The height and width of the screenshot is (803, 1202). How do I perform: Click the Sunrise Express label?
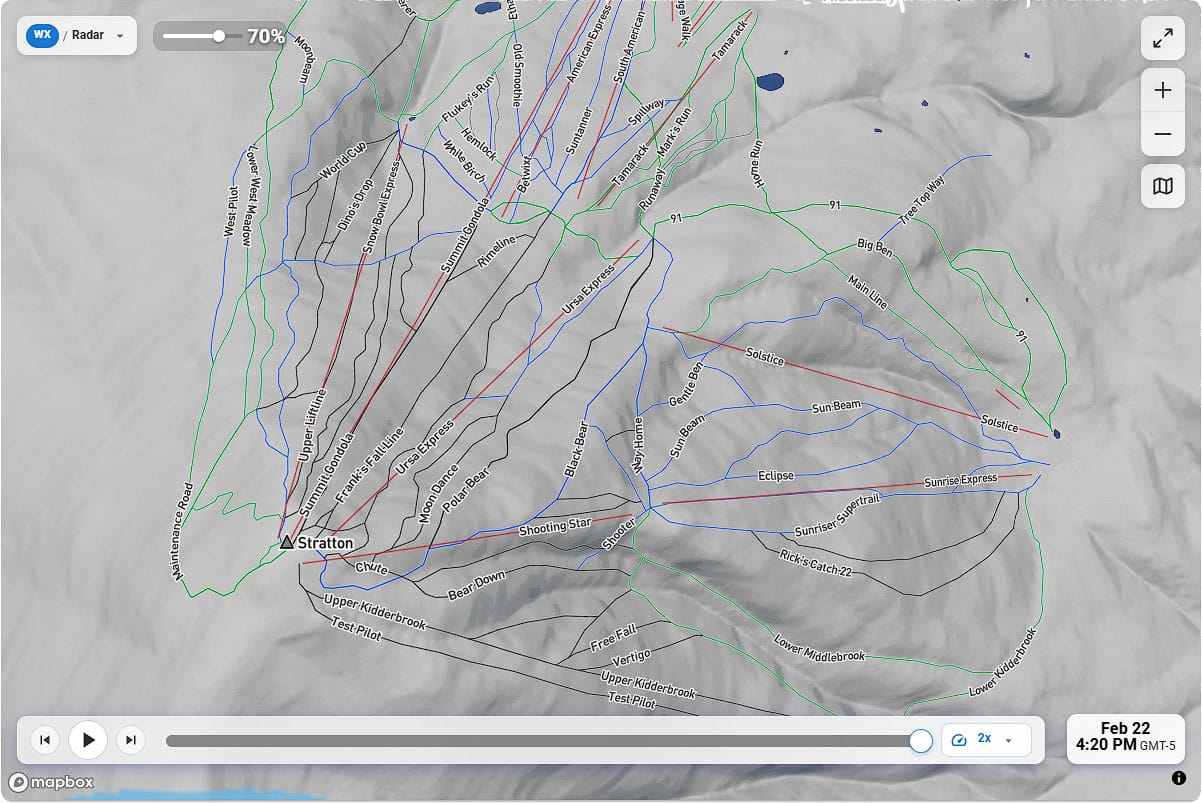click(x=961, y=481)
